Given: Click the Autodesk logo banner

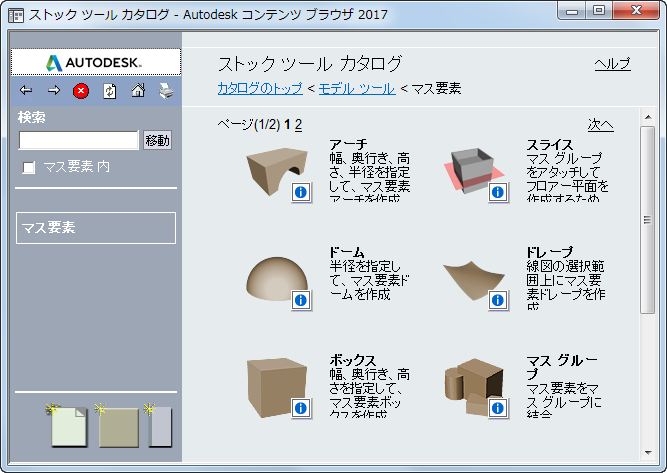Looking at the screenshot, I should tap(96, 62).
